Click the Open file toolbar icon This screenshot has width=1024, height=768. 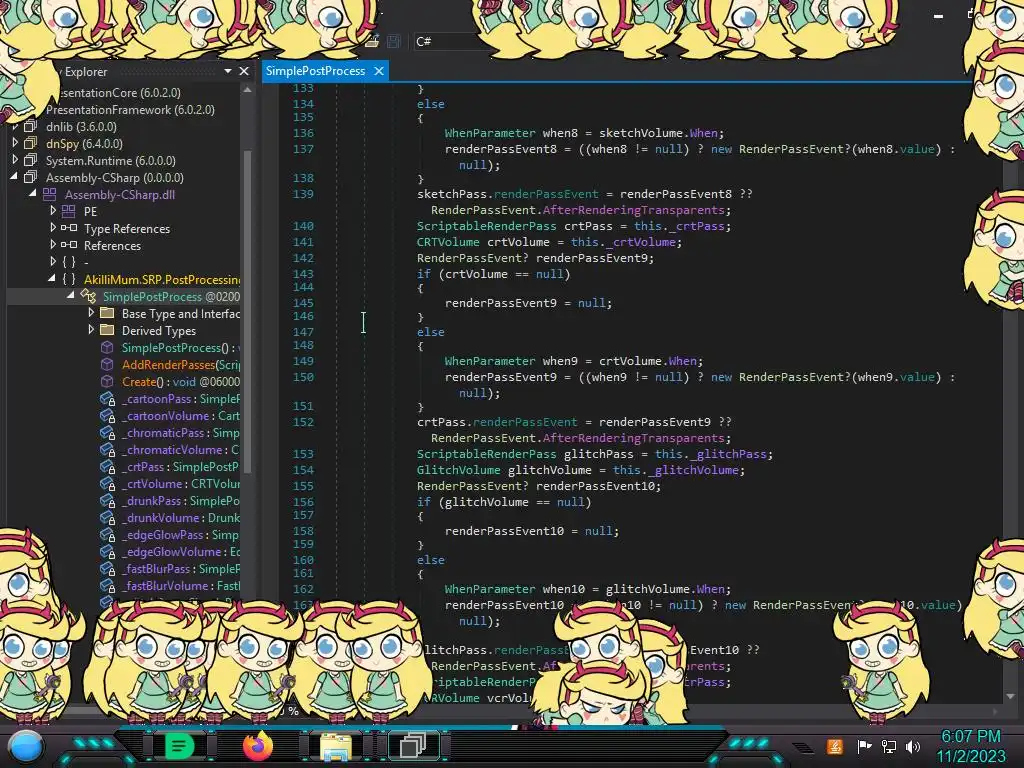coord(373,41)
